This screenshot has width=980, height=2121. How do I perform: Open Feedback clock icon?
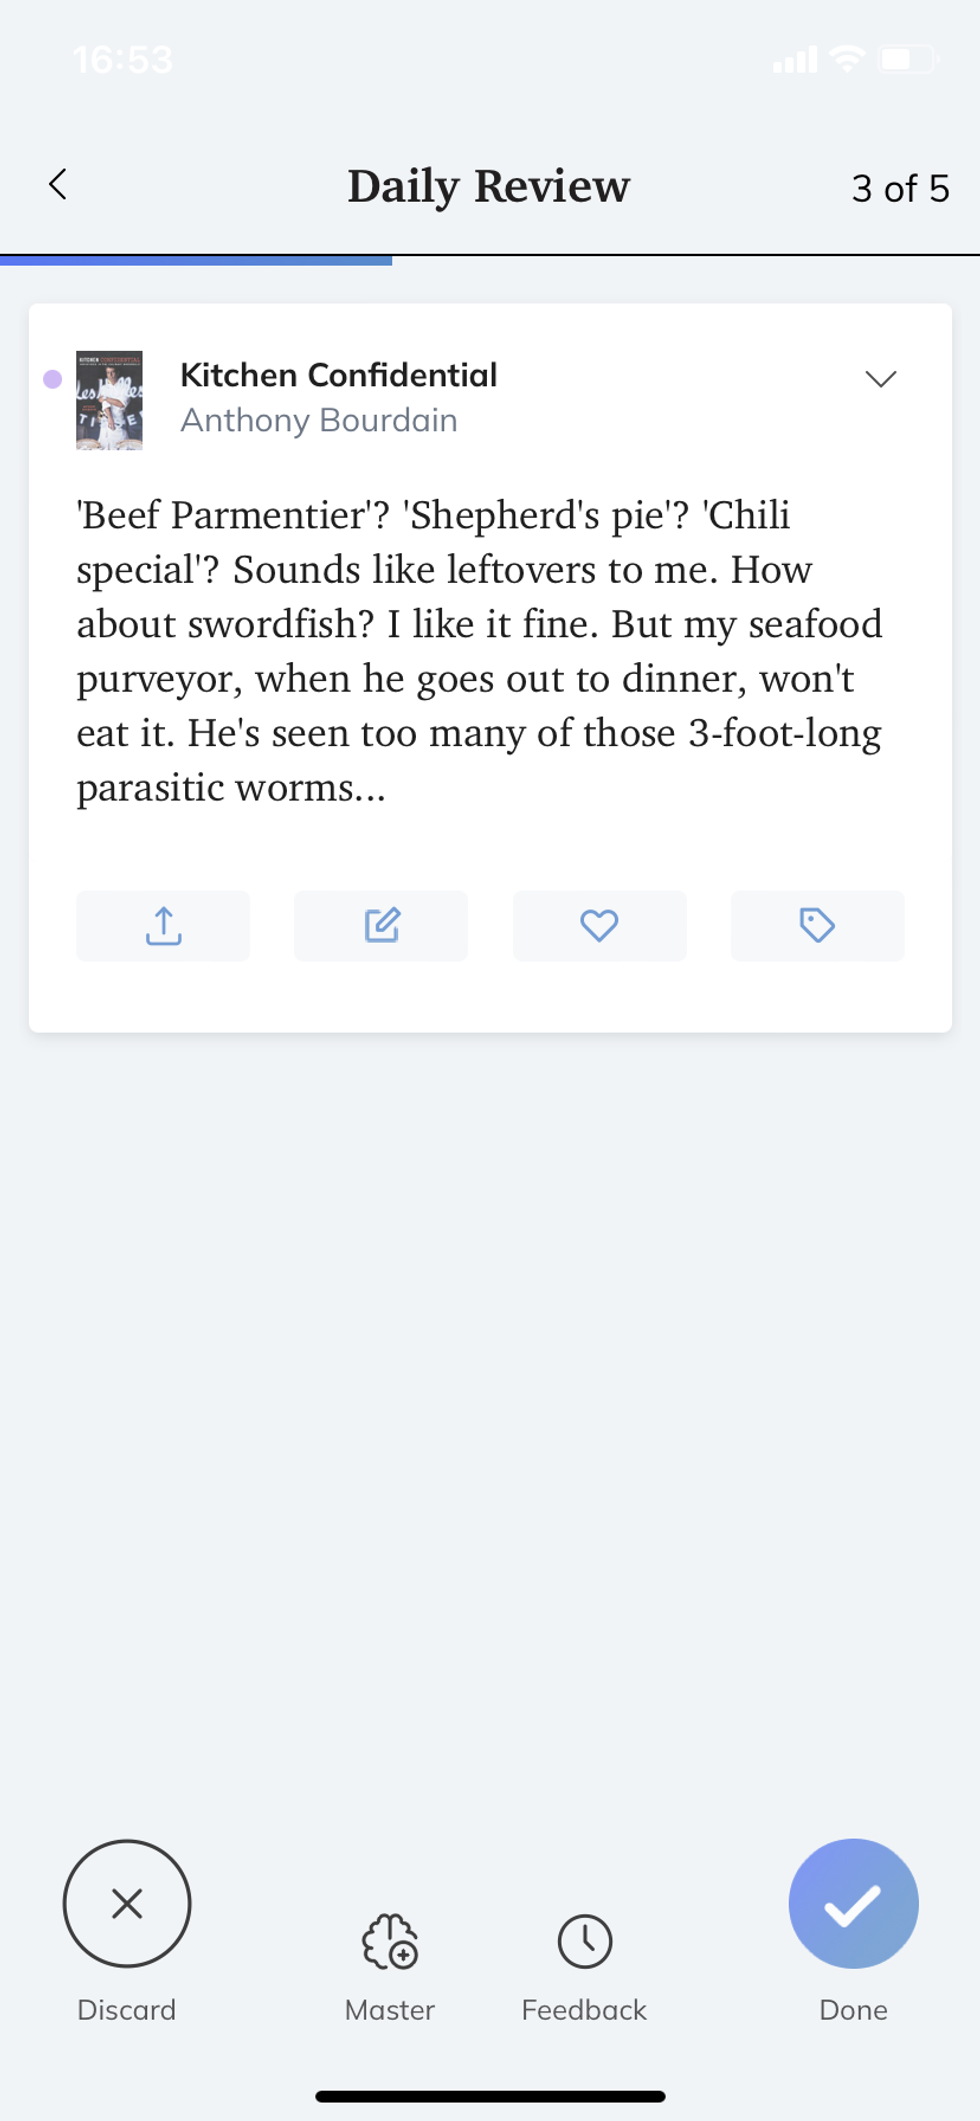click(x=584, y=1942)
